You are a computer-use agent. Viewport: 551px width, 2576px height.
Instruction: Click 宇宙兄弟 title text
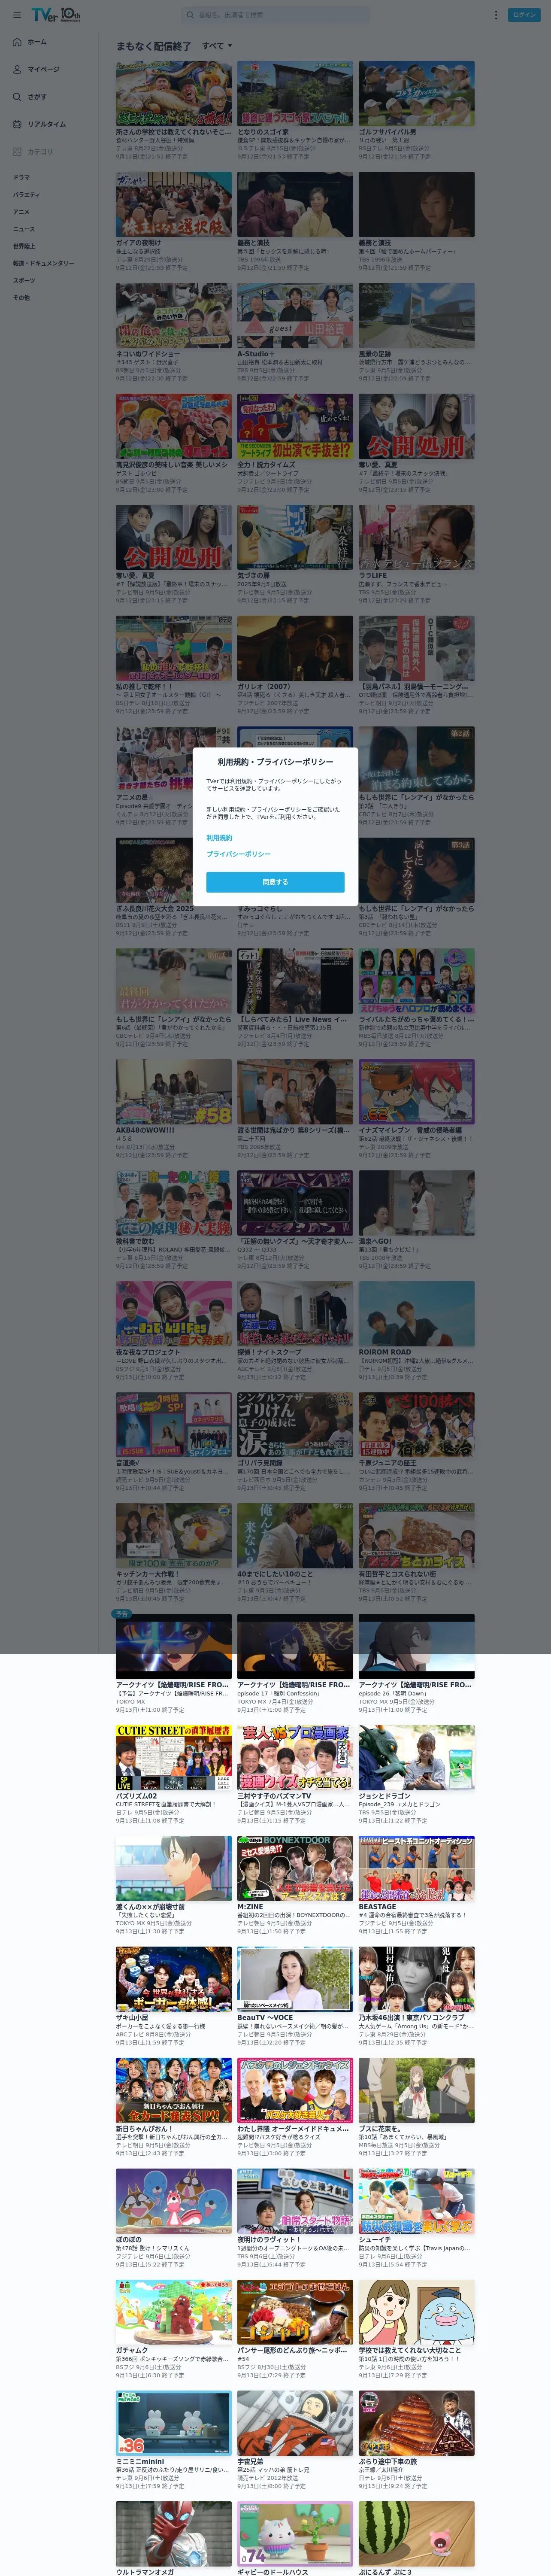click(250, 2462)
